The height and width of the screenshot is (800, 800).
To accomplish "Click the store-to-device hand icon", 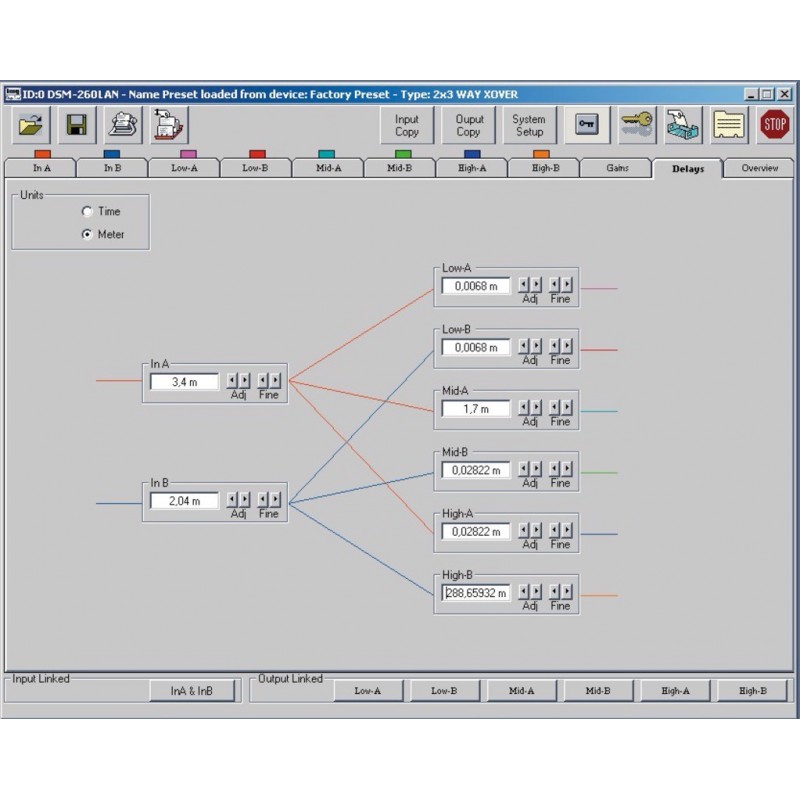I will click(169, 125).
